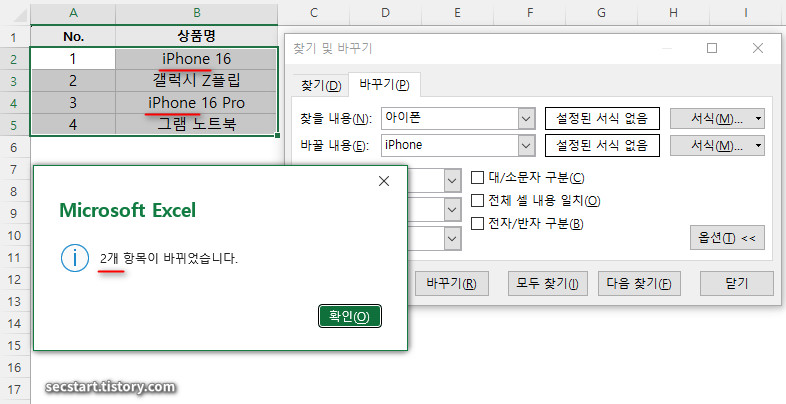Select column C header
786x404 pixels.
pos(314,14)
